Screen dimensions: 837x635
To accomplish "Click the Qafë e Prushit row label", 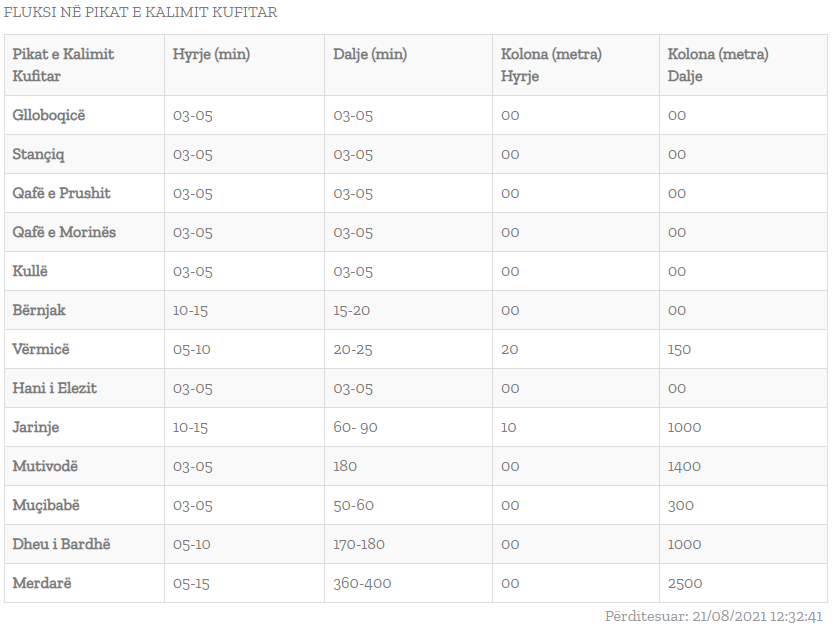I will [61, 193].
